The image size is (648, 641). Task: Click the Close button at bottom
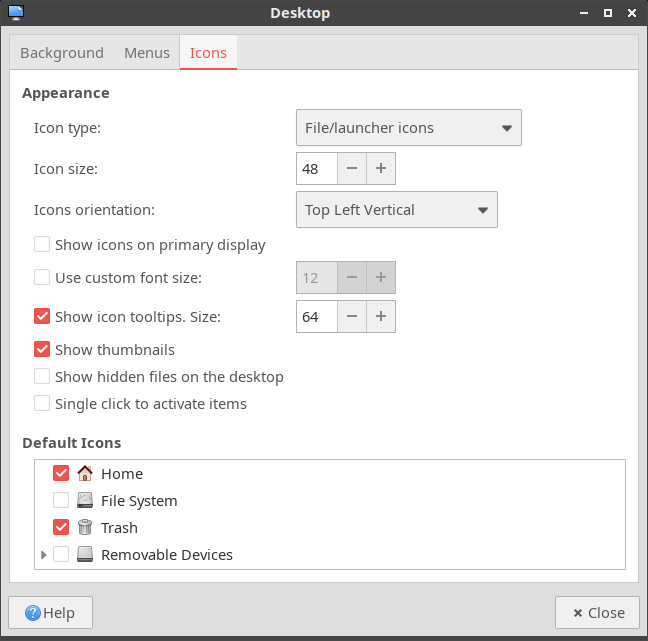point(597,613)
